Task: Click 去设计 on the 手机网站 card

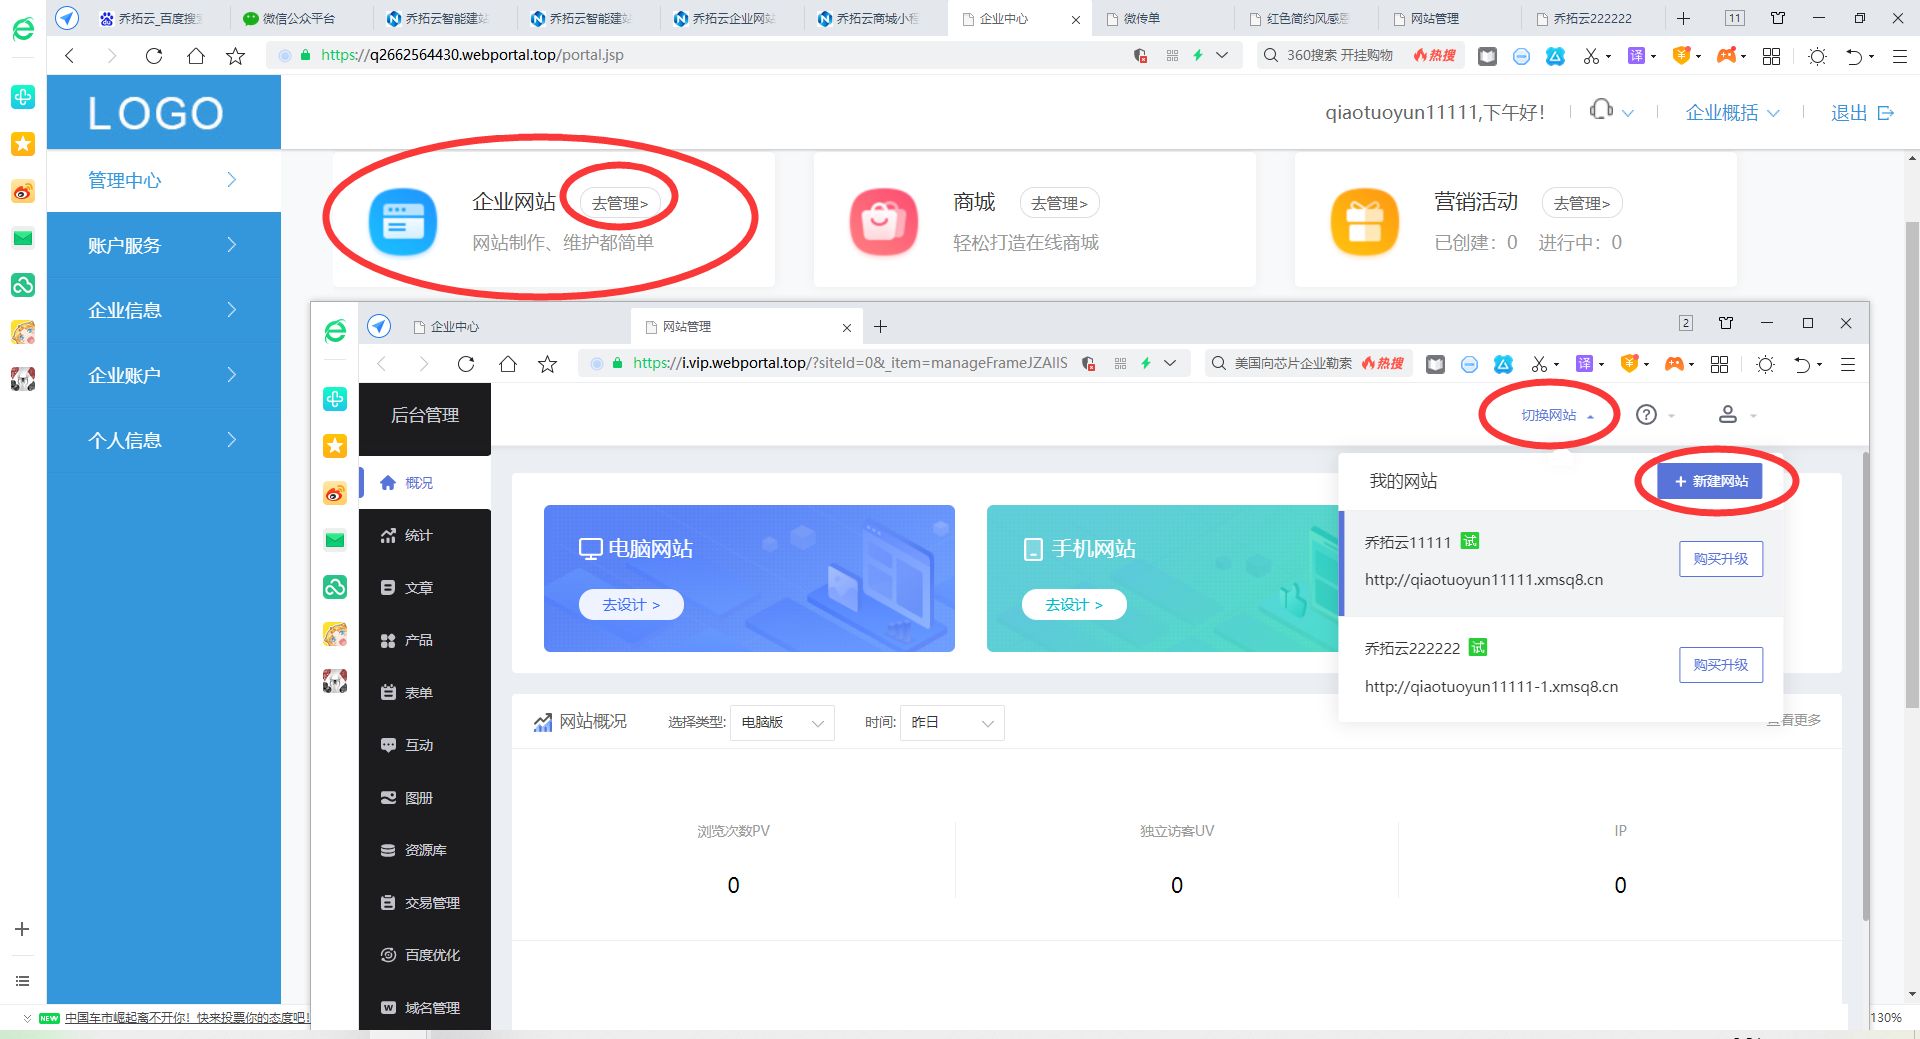Action: point(1074,604)
